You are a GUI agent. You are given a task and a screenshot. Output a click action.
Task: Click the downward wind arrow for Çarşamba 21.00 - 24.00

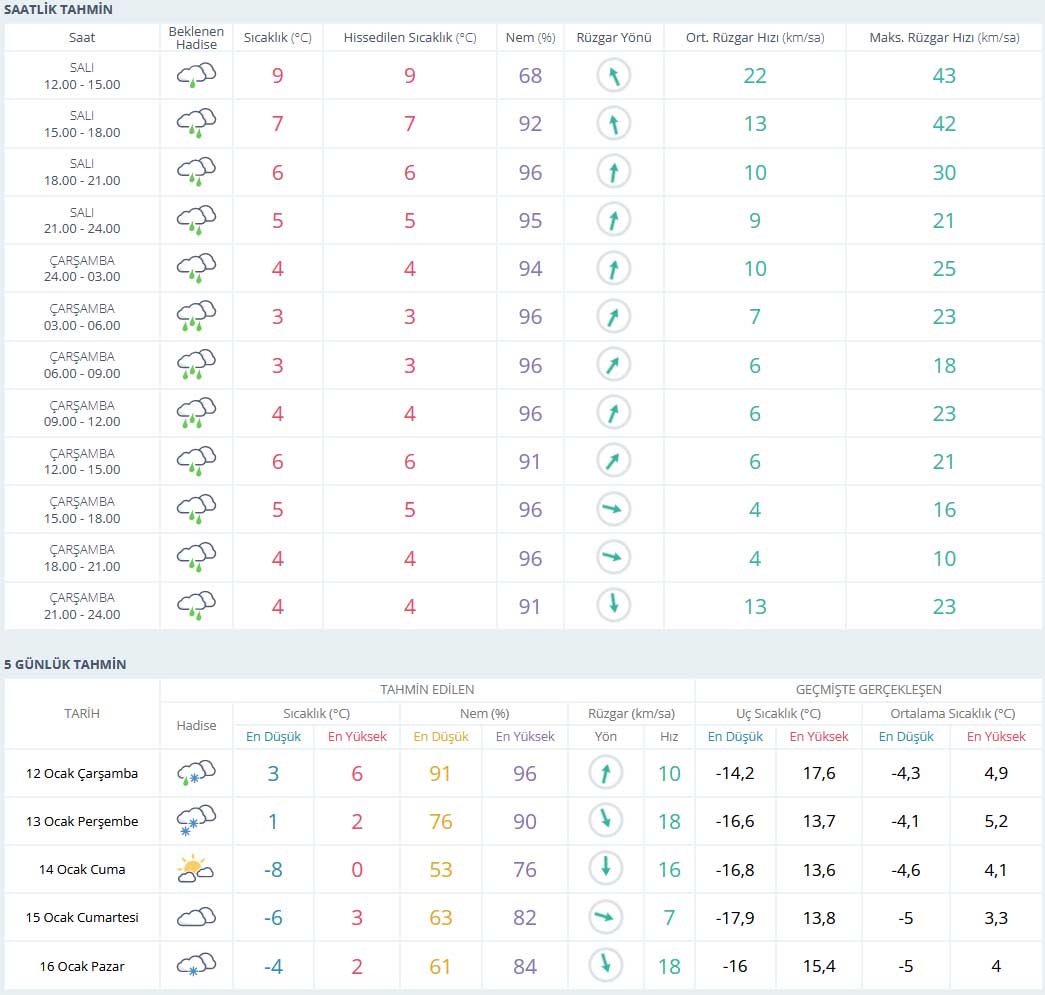pos(614,606)
